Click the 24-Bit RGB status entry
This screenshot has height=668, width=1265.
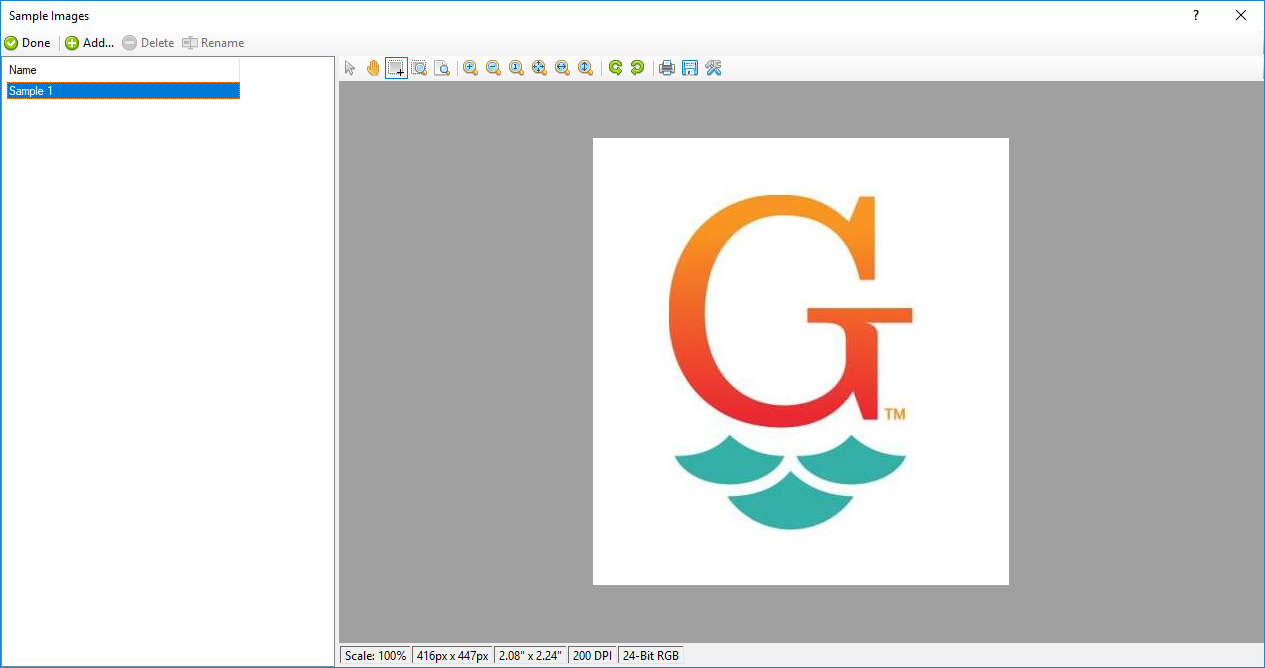(x=651, y=656)
